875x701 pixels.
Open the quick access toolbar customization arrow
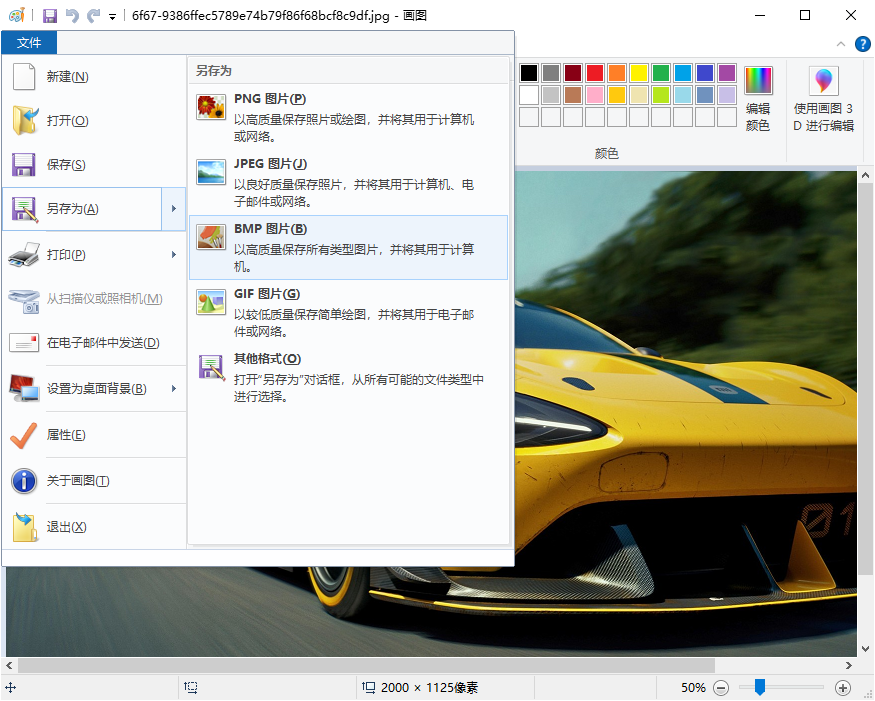click(110, 14)
